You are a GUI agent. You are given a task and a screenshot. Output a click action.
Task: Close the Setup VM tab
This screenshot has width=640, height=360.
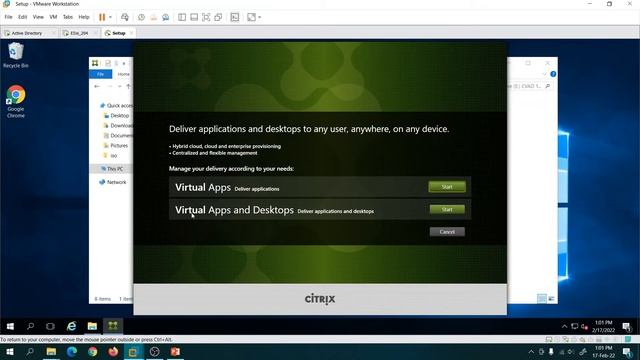[x=131, y=33]
